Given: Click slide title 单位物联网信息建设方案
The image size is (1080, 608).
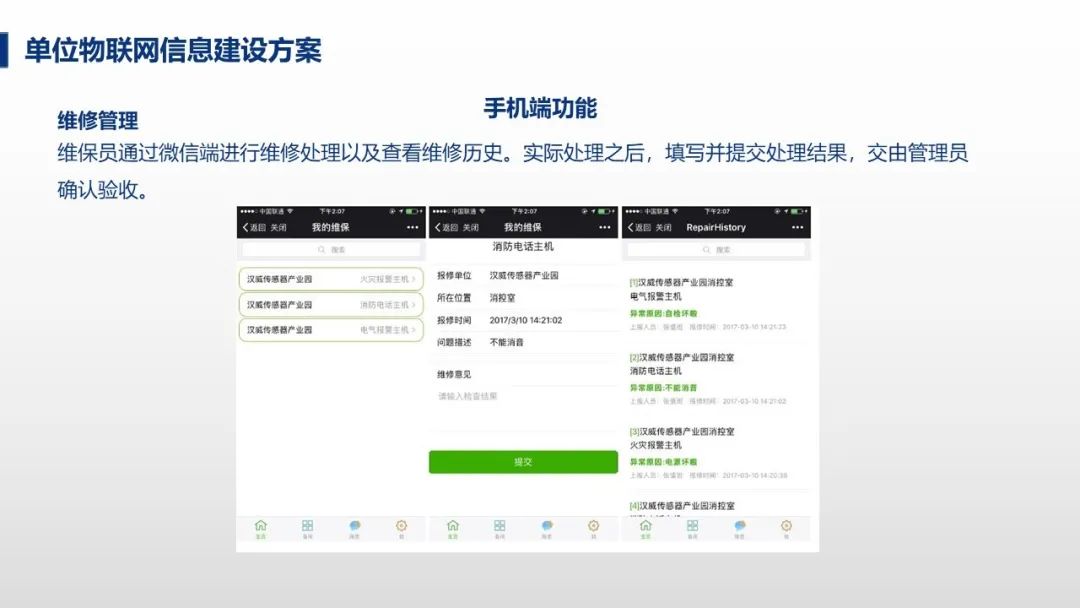Looking at the screenshot, I should point(173,50).
